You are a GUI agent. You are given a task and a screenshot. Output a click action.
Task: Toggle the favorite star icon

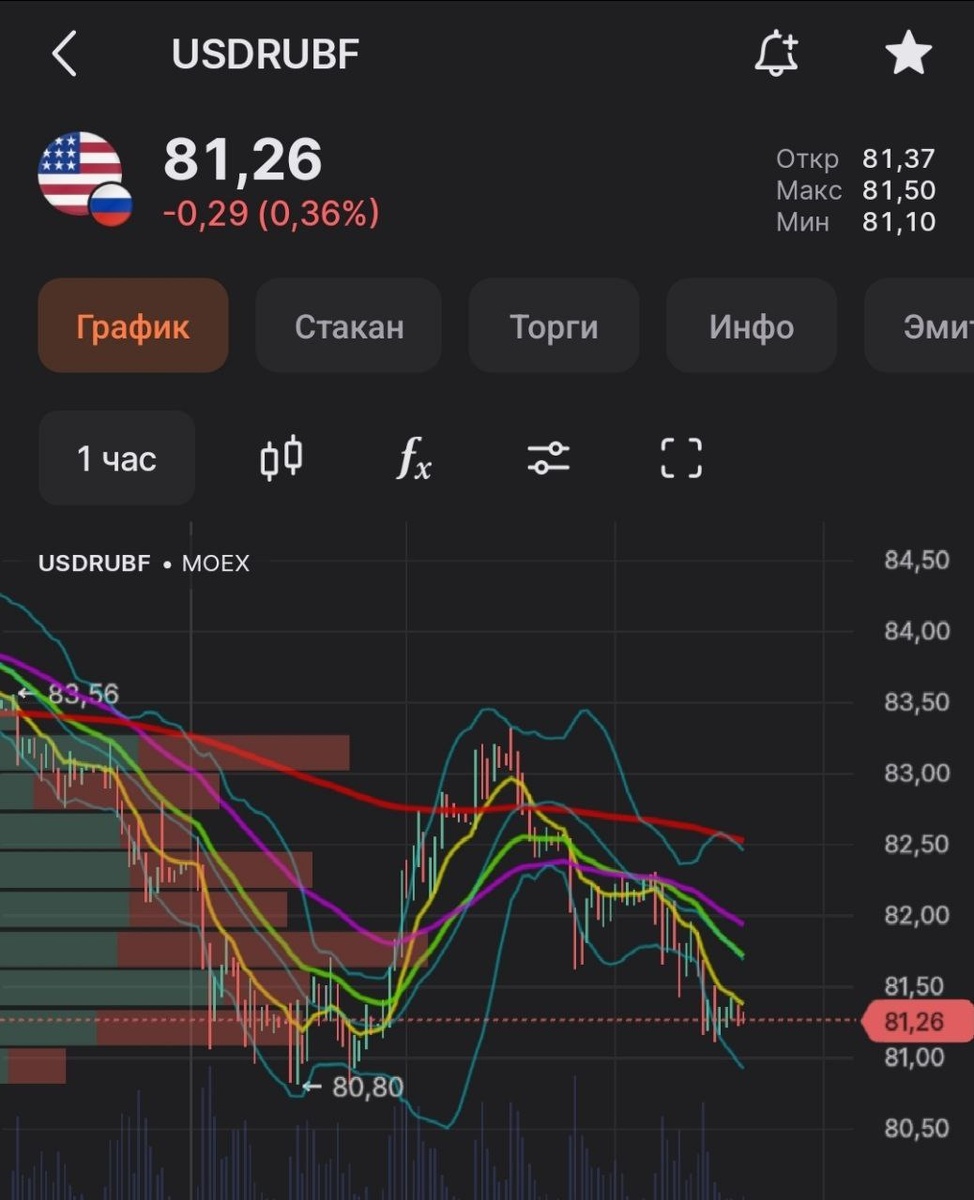click(909, 53)
